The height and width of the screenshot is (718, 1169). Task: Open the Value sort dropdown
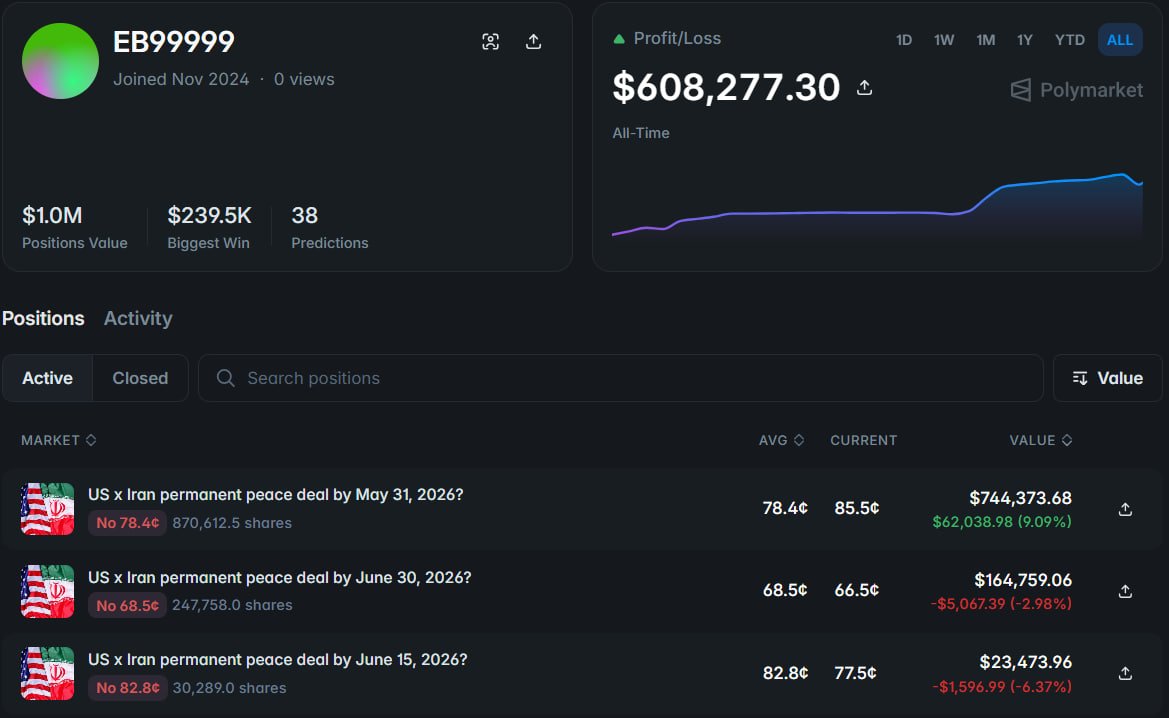pos(1107,378)
